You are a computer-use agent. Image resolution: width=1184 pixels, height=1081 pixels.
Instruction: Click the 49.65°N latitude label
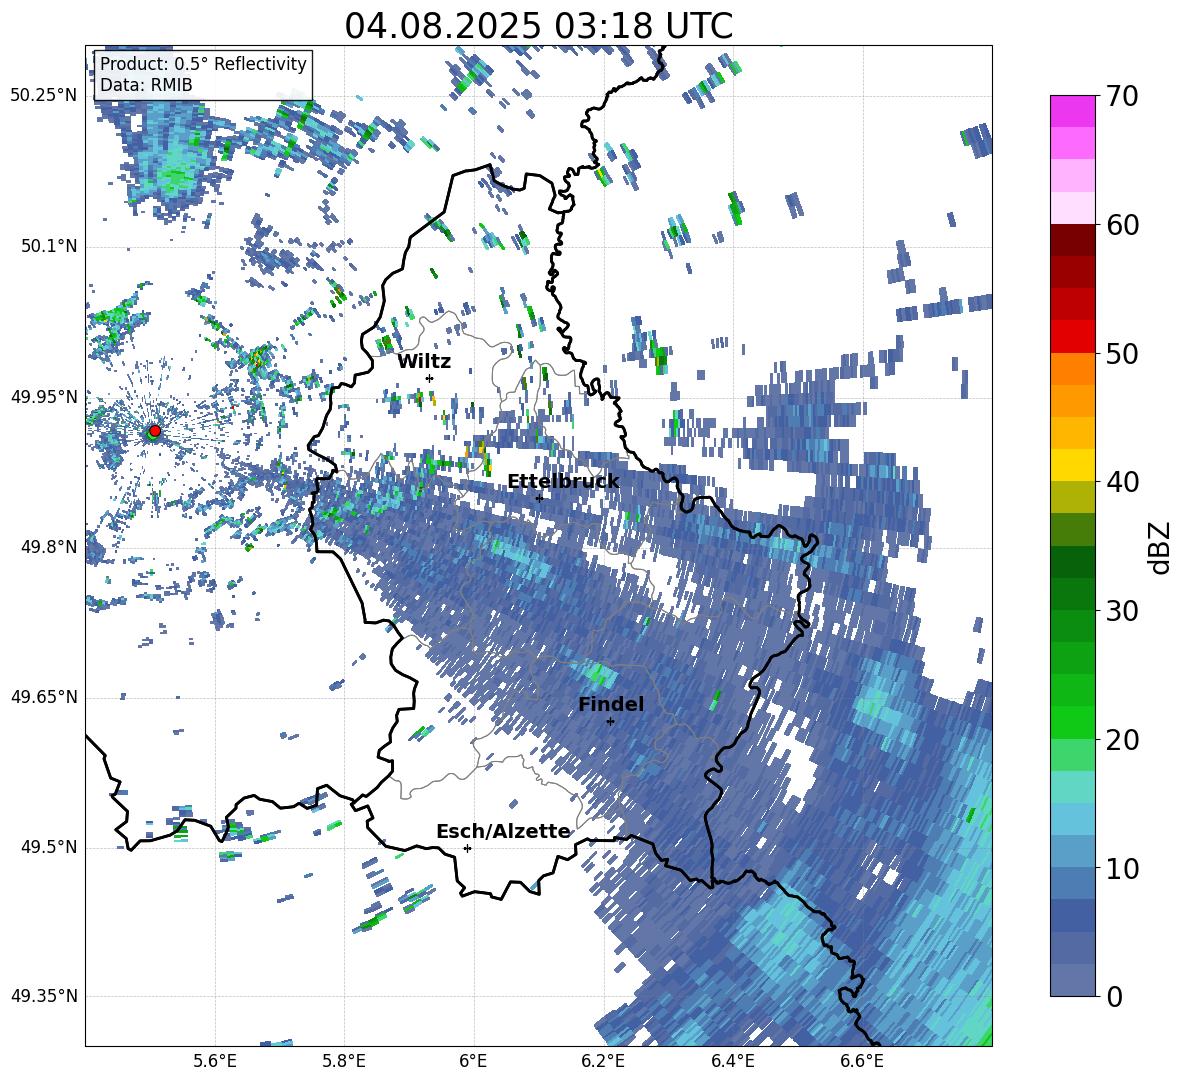[x=44, y=697]
